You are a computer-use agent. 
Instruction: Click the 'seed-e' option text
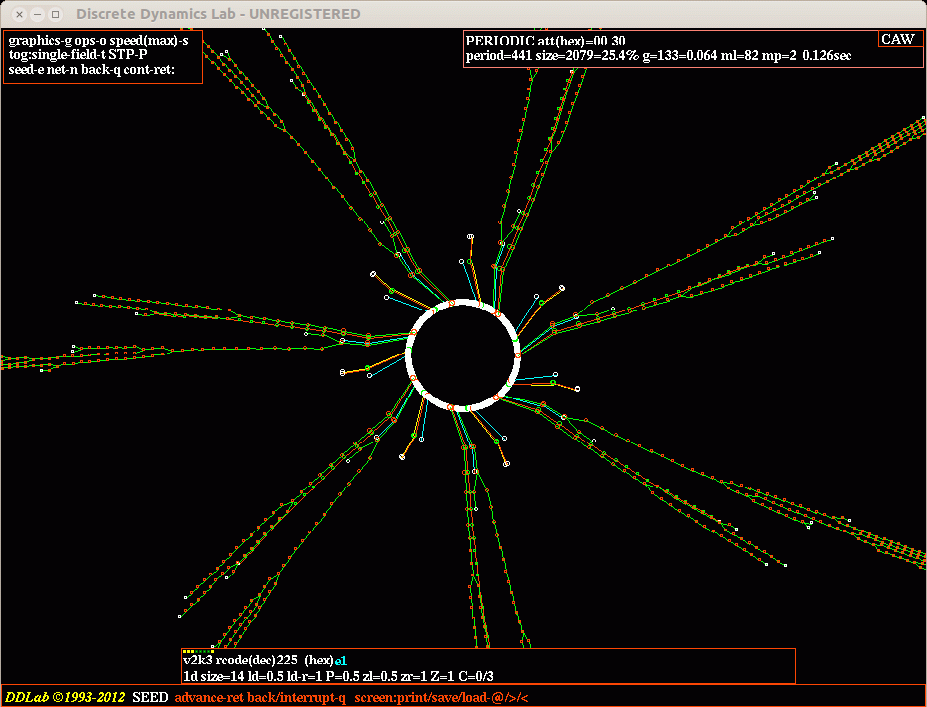(26, 69)
